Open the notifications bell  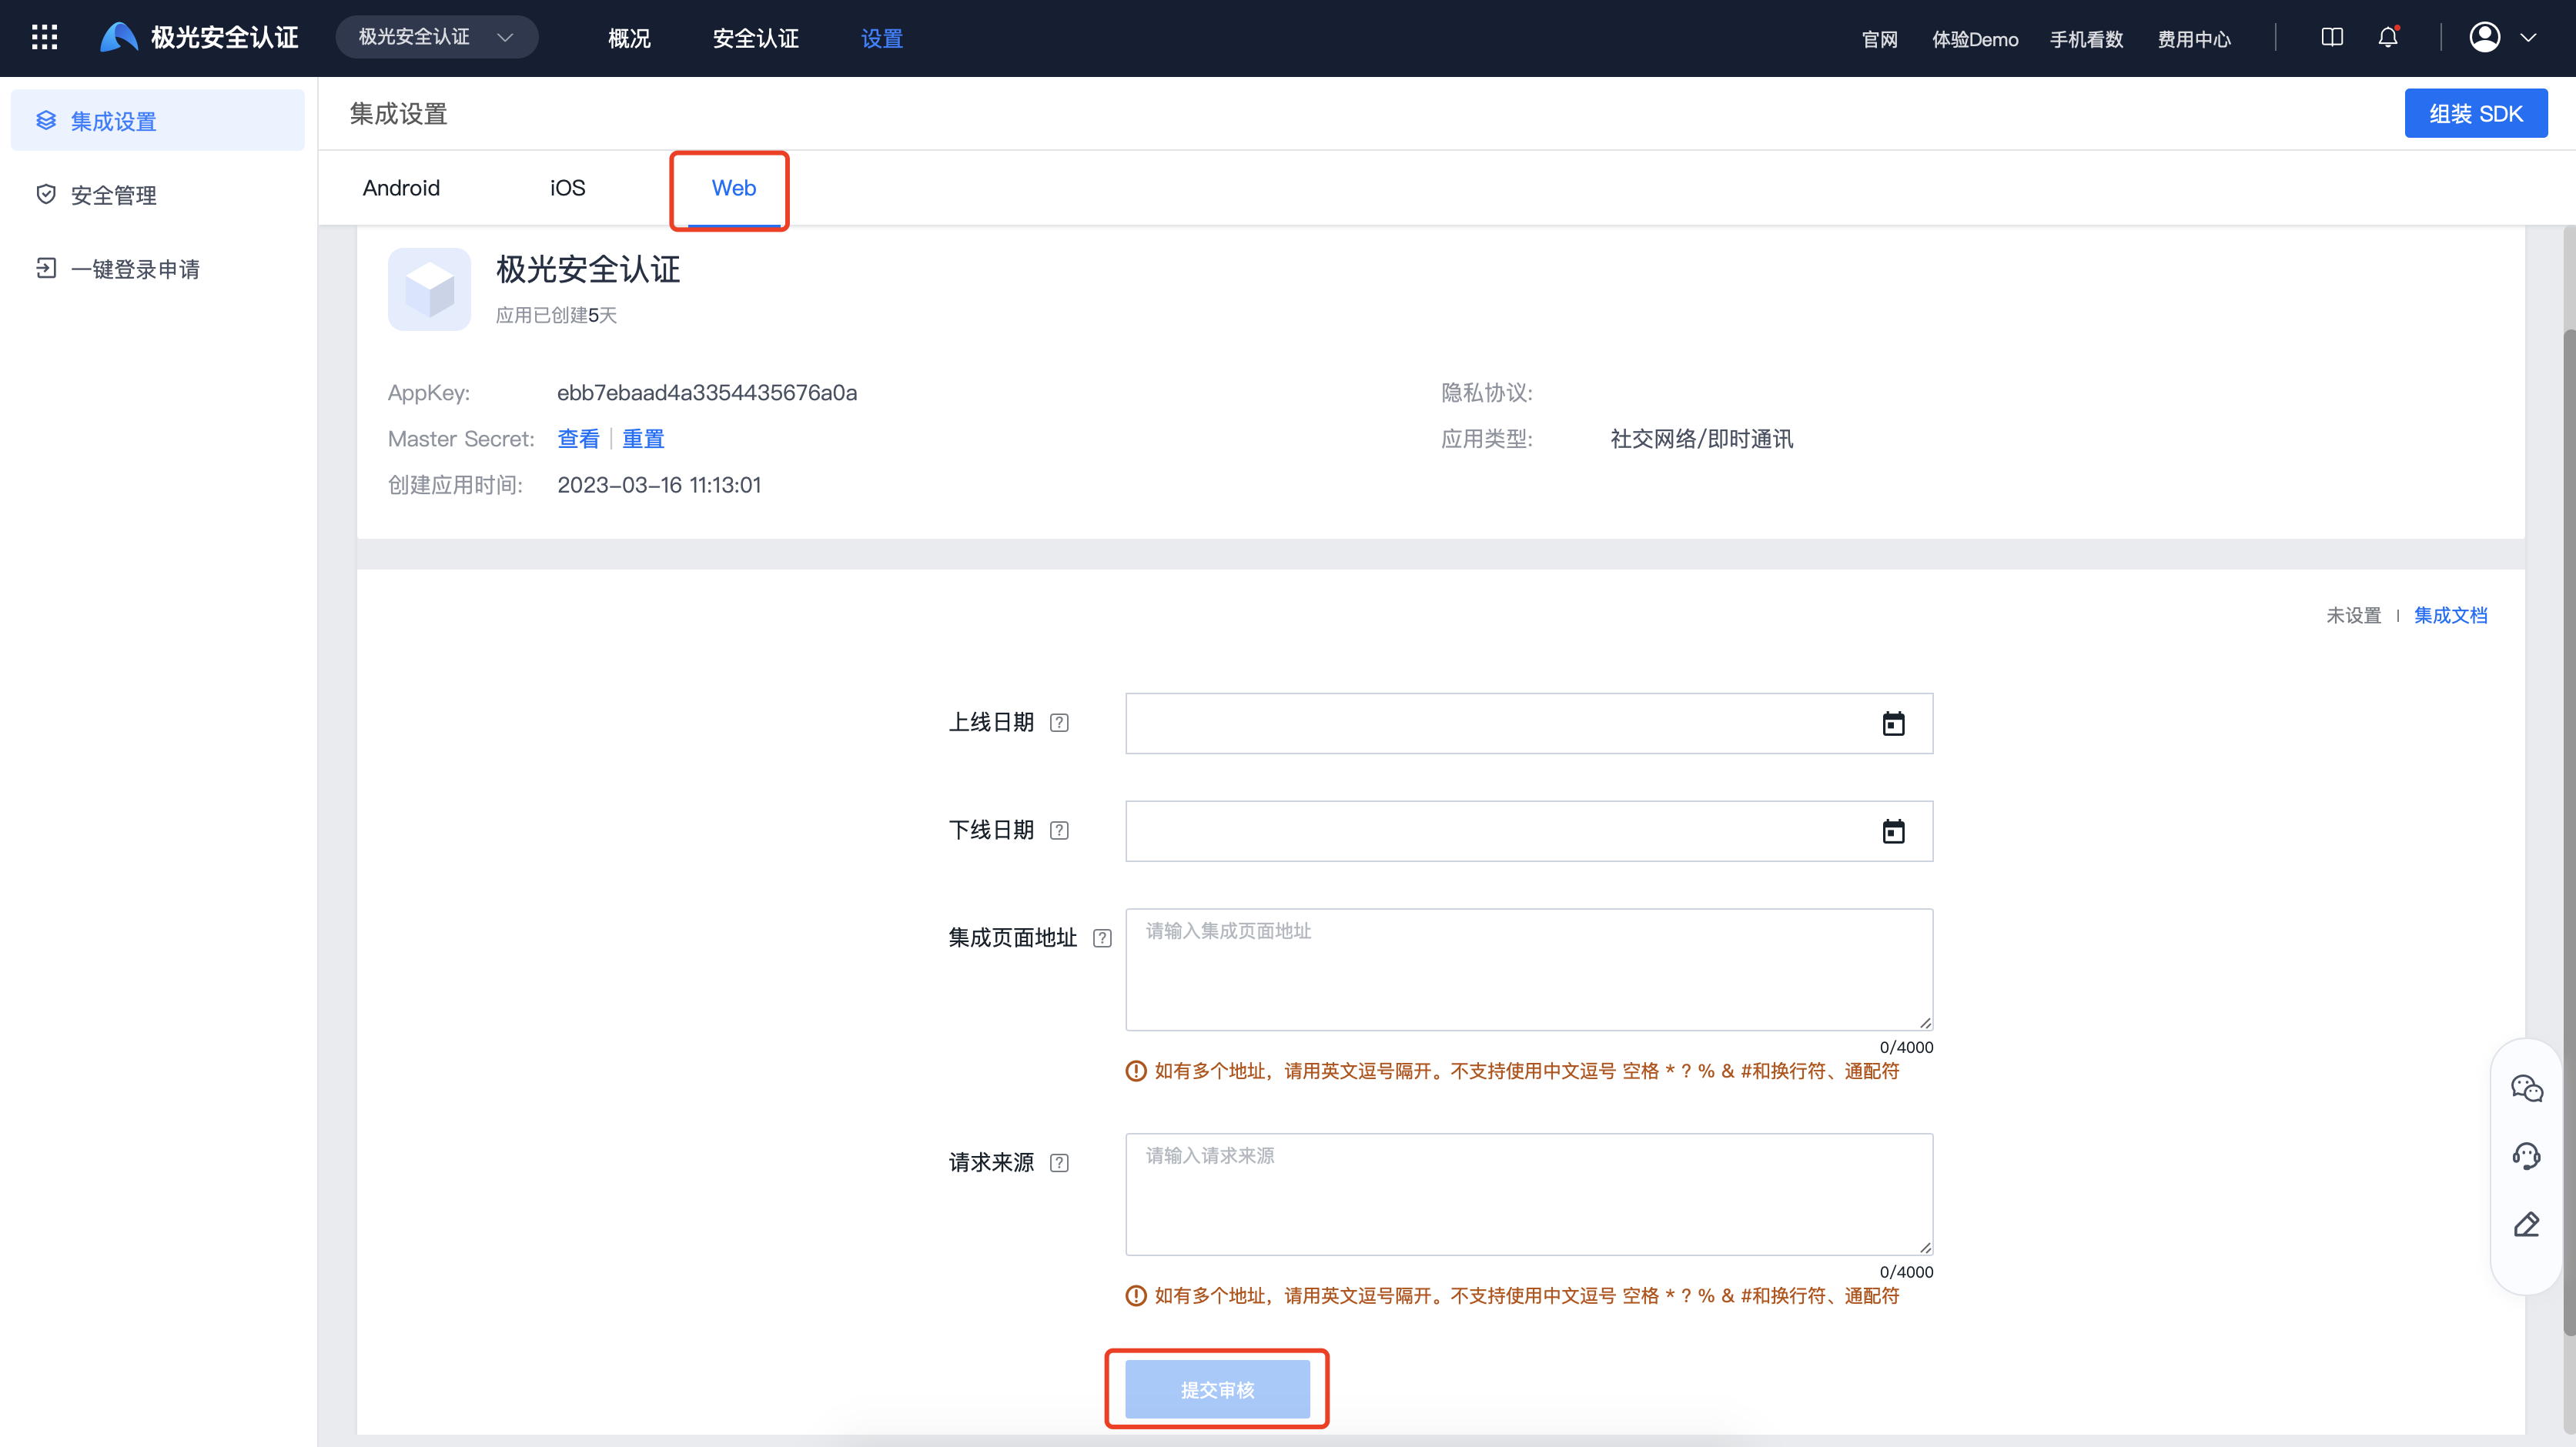click(2388, 37)
